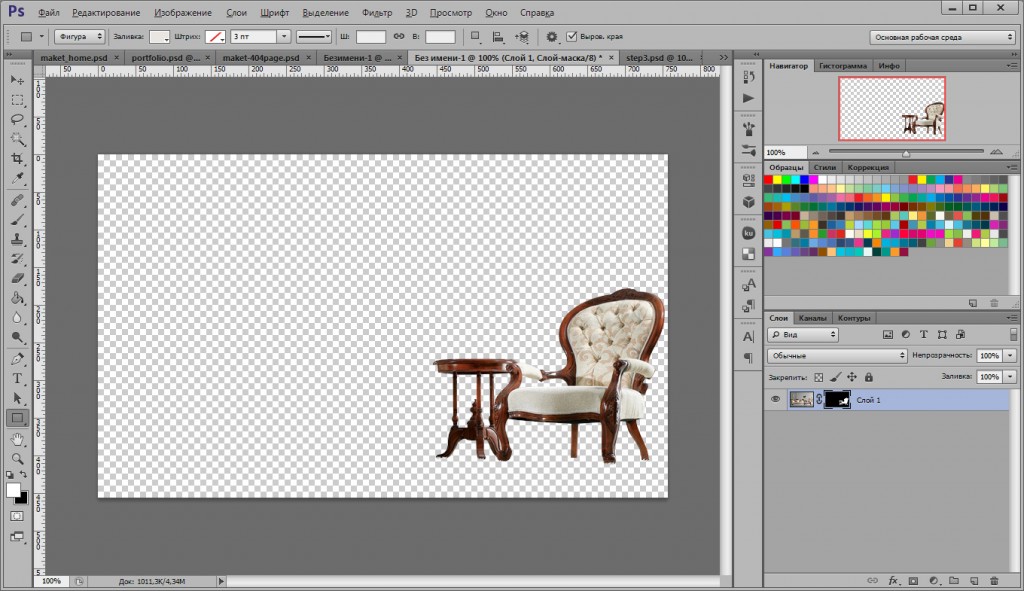Select the Type tool
Screen dimensions: 1024x591
click(x=17, y=378)
